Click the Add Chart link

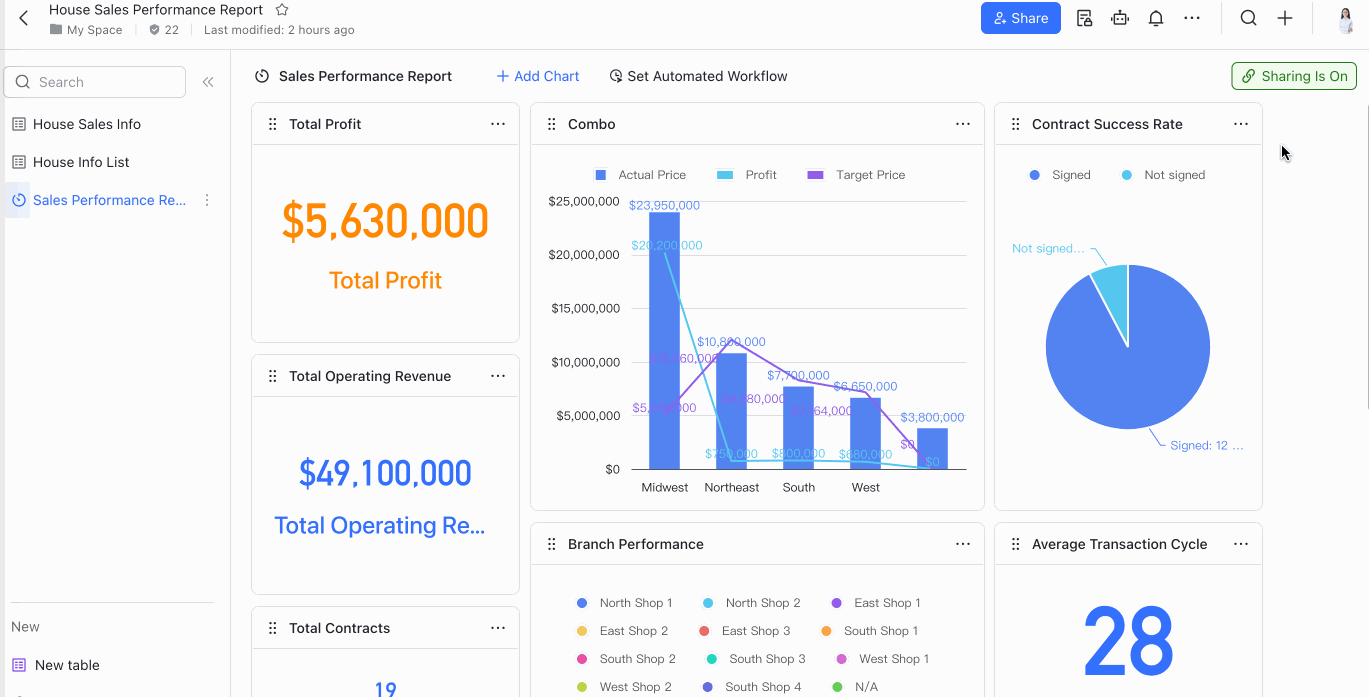pos(537,76)
